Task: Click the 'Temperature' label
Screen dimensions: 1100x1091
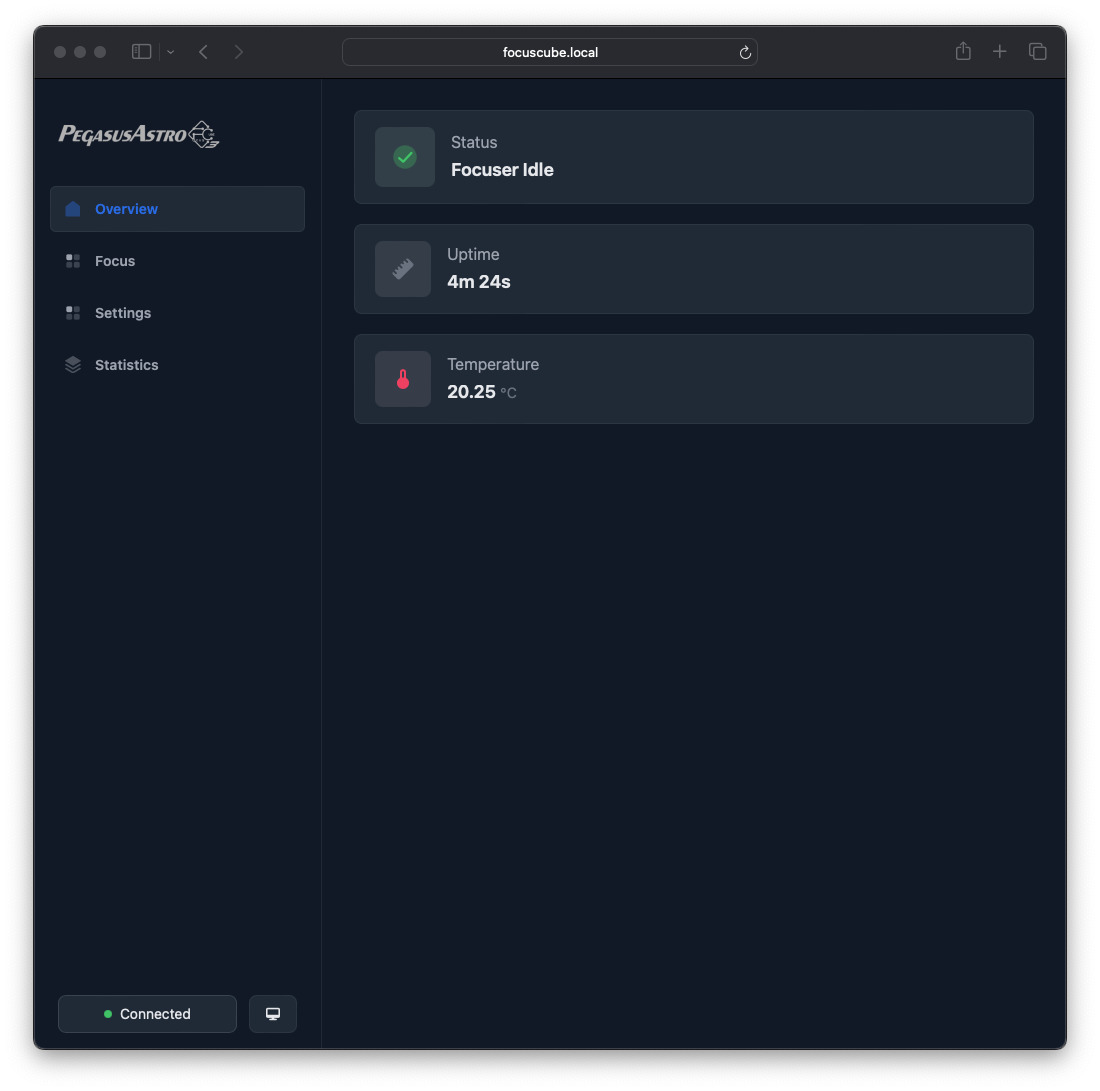Action: click(493, 364)
